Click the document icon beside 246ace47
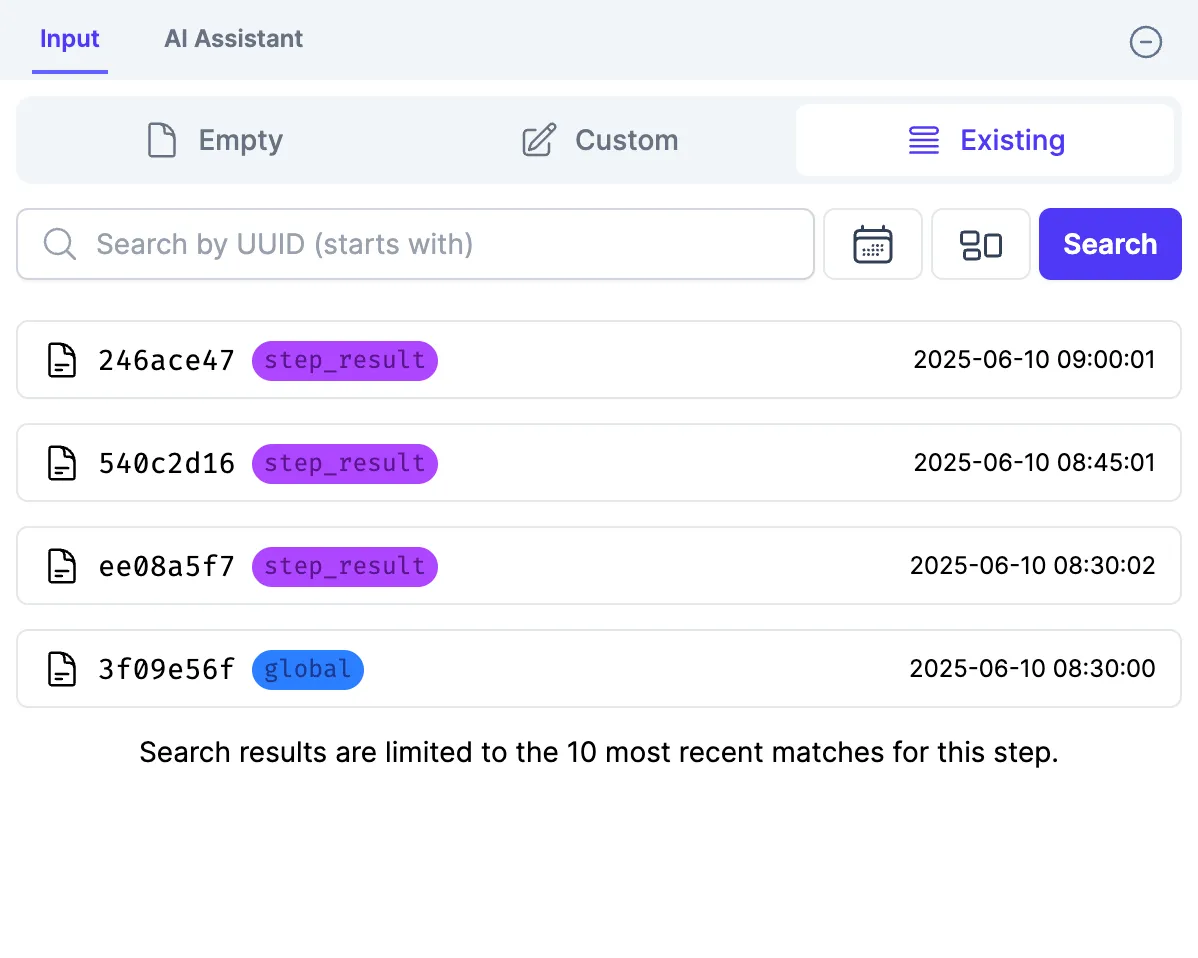The image size is (1198, 958). (x=62, y=360)
